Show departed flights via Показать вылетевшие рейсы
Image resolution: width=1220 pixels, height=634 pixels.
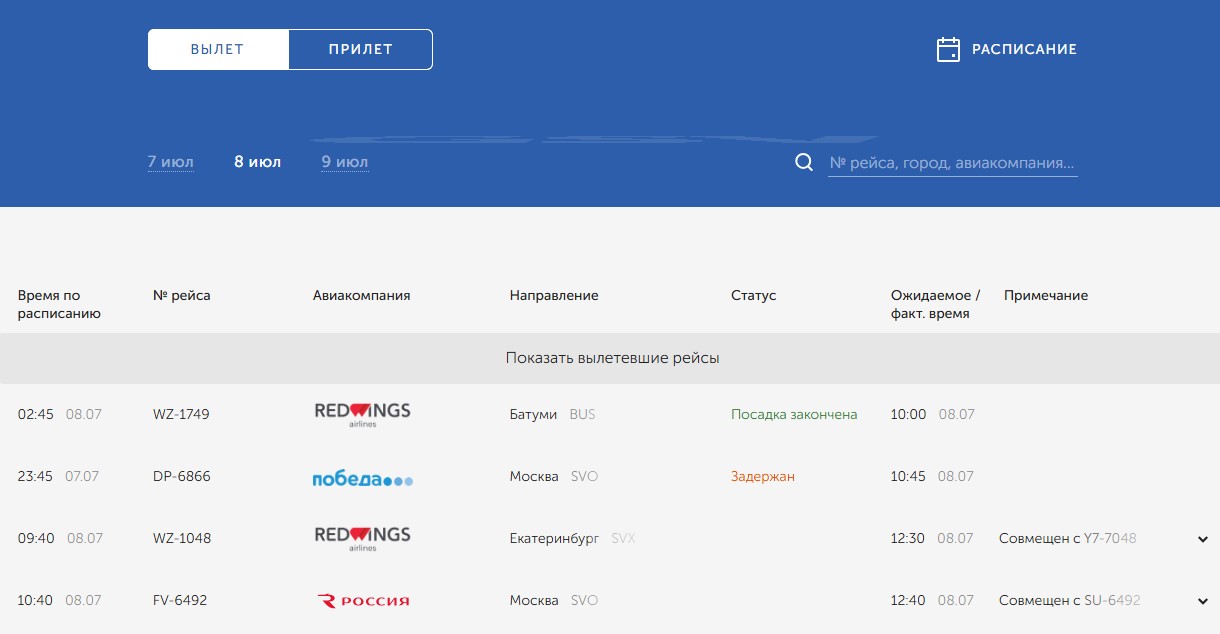point(610,358)
